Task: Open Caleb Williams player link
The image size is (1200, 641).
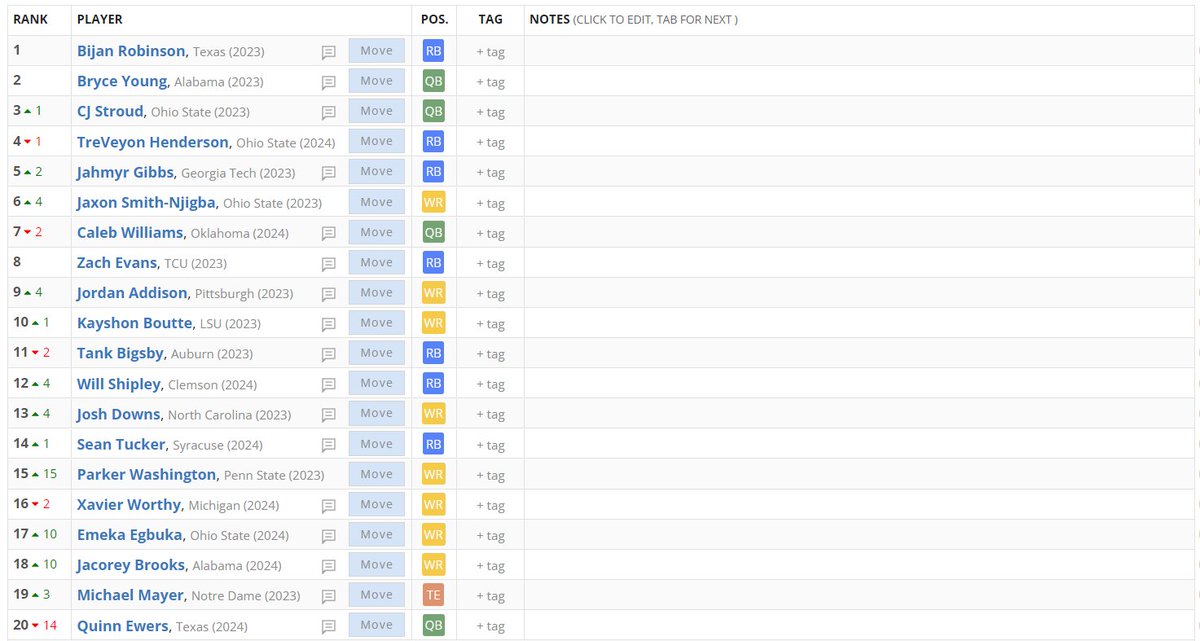Action: coord(130,232)
